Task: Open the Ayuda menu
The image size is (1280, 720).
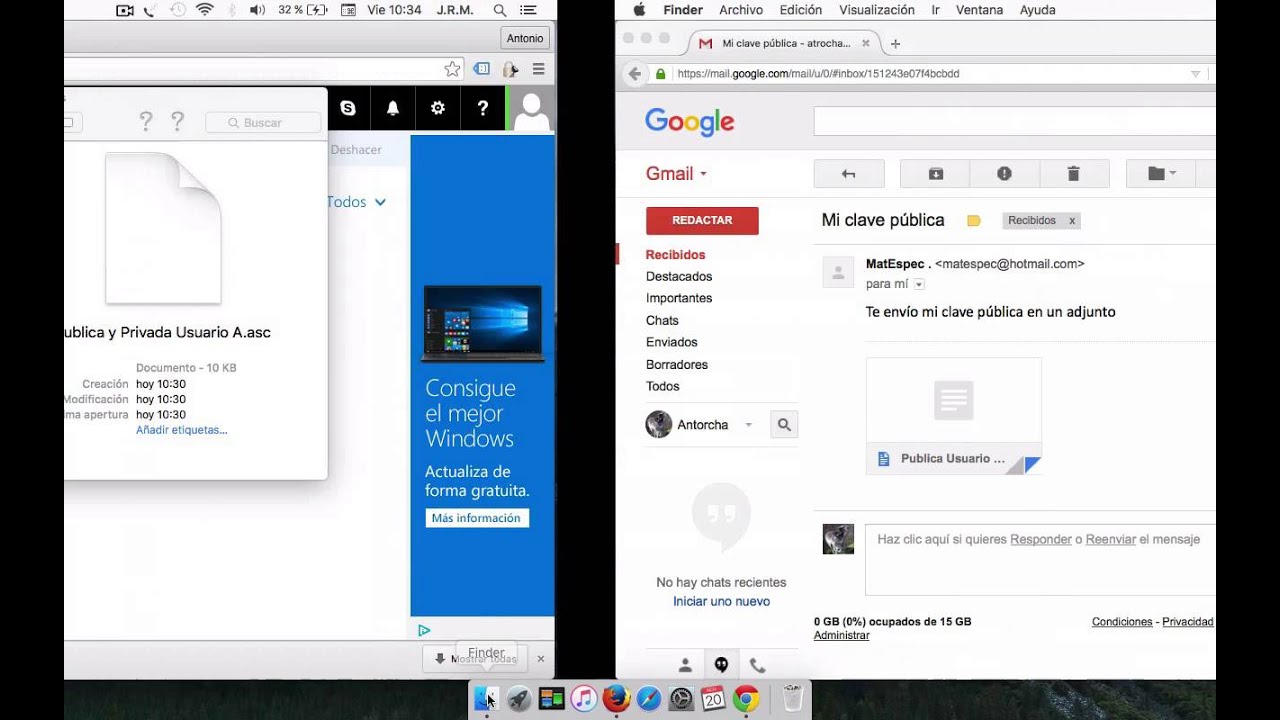Action: (1037, 10)
